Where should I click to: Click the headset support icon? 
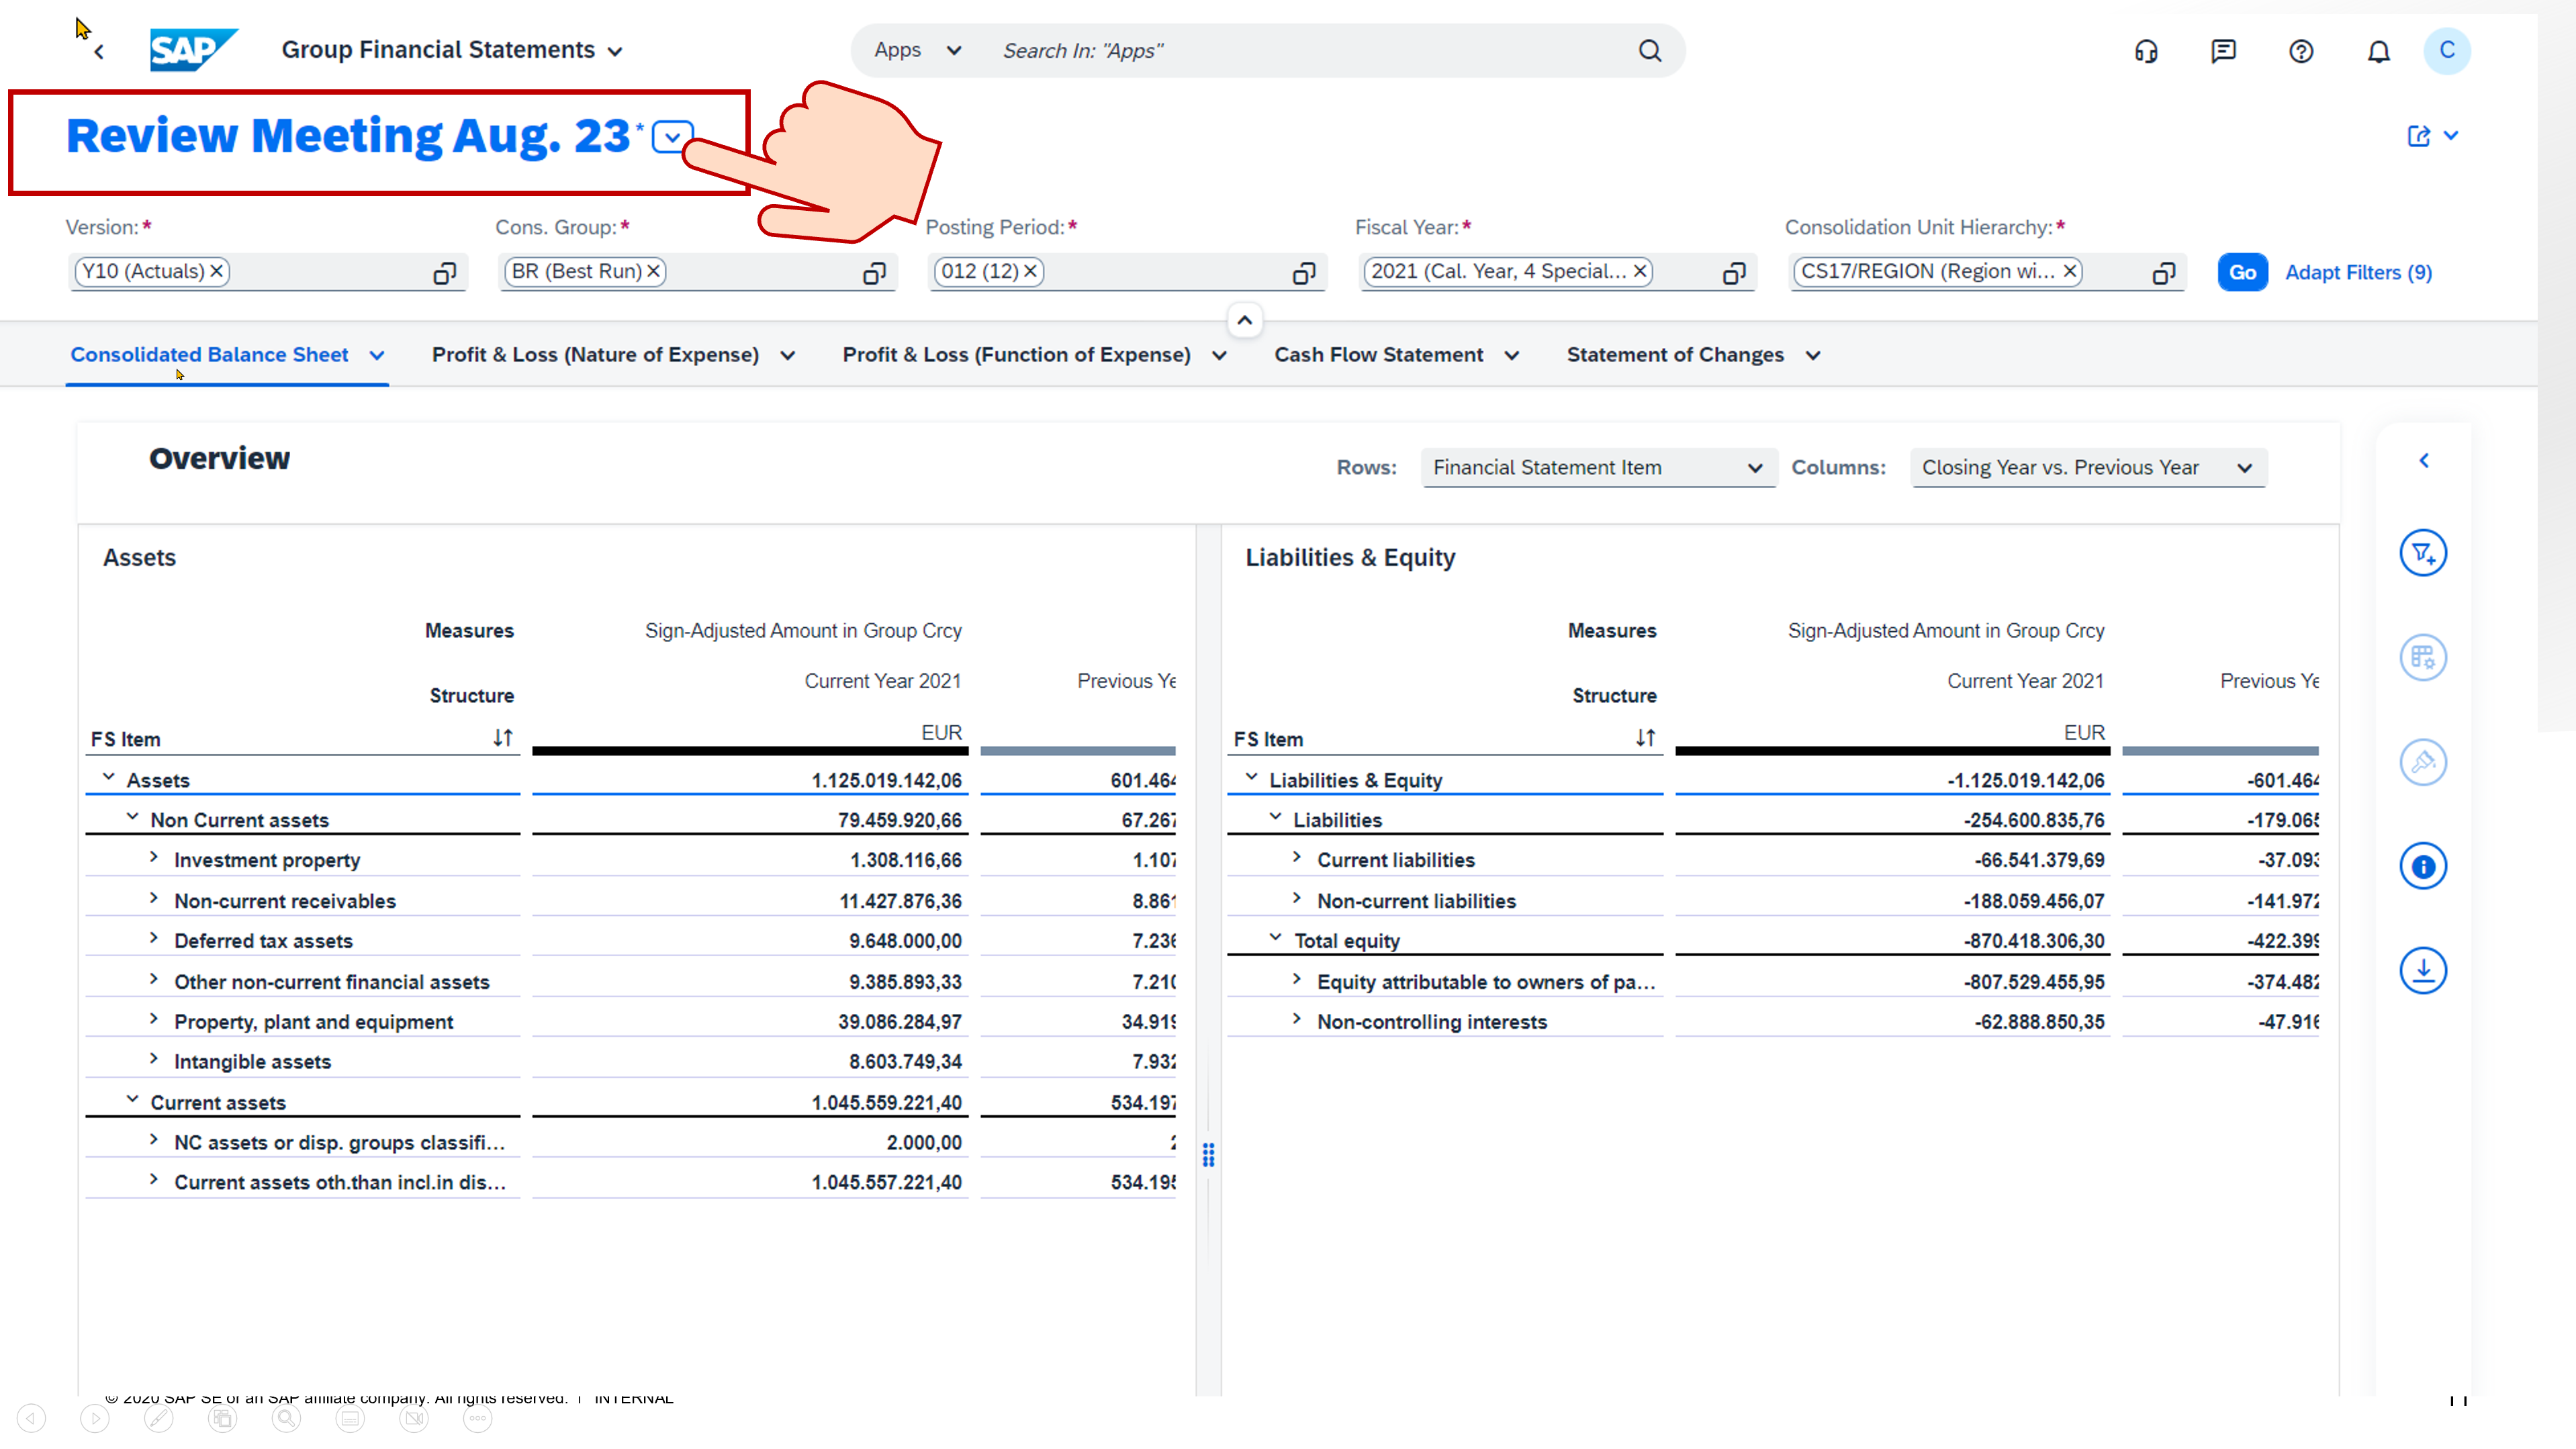click(x=2146, y=51)
